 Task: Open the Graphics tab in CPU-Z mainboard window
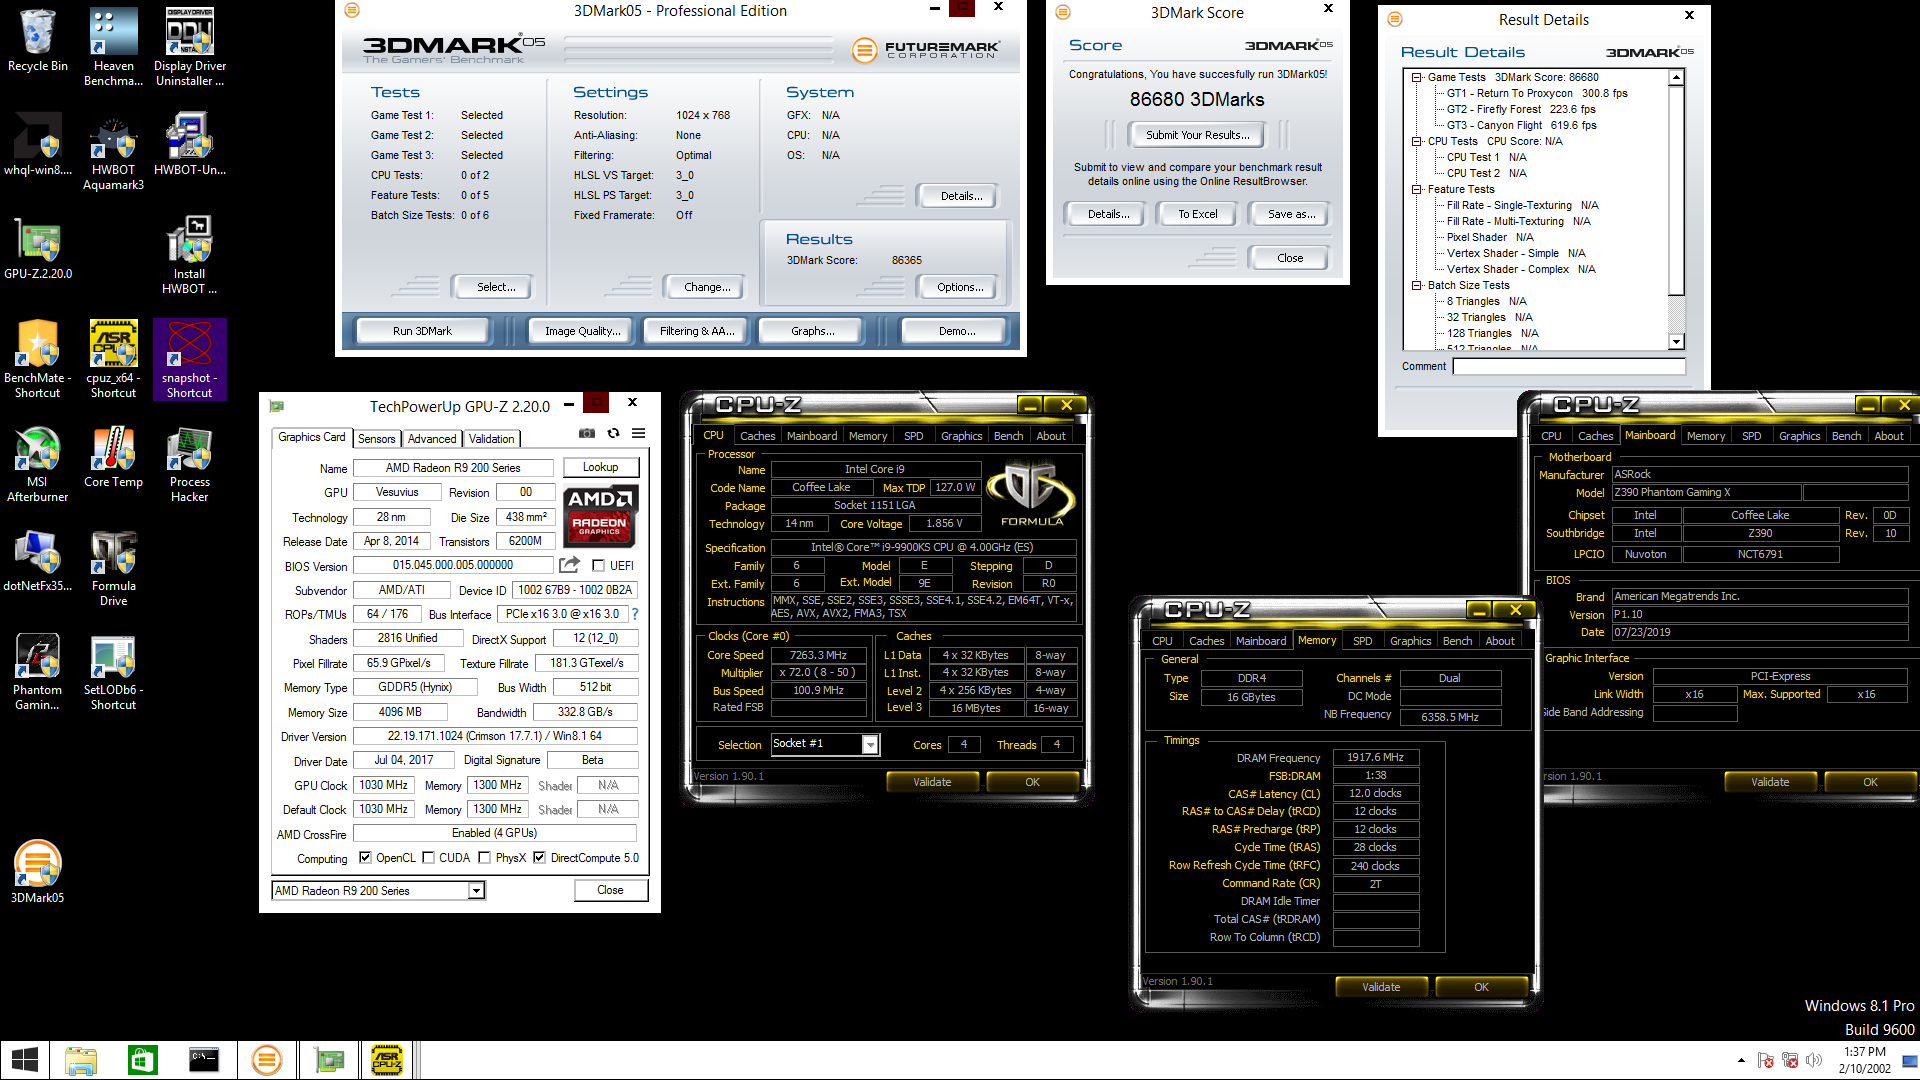[1799, 436]
